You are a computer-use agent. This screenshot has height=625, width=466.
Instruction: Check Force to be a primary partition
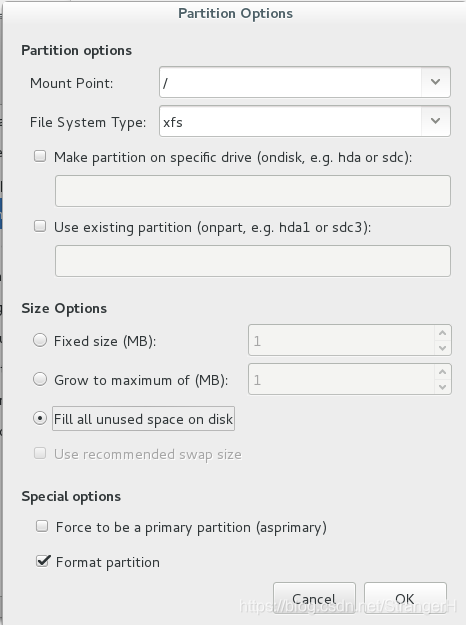[42, 526]
